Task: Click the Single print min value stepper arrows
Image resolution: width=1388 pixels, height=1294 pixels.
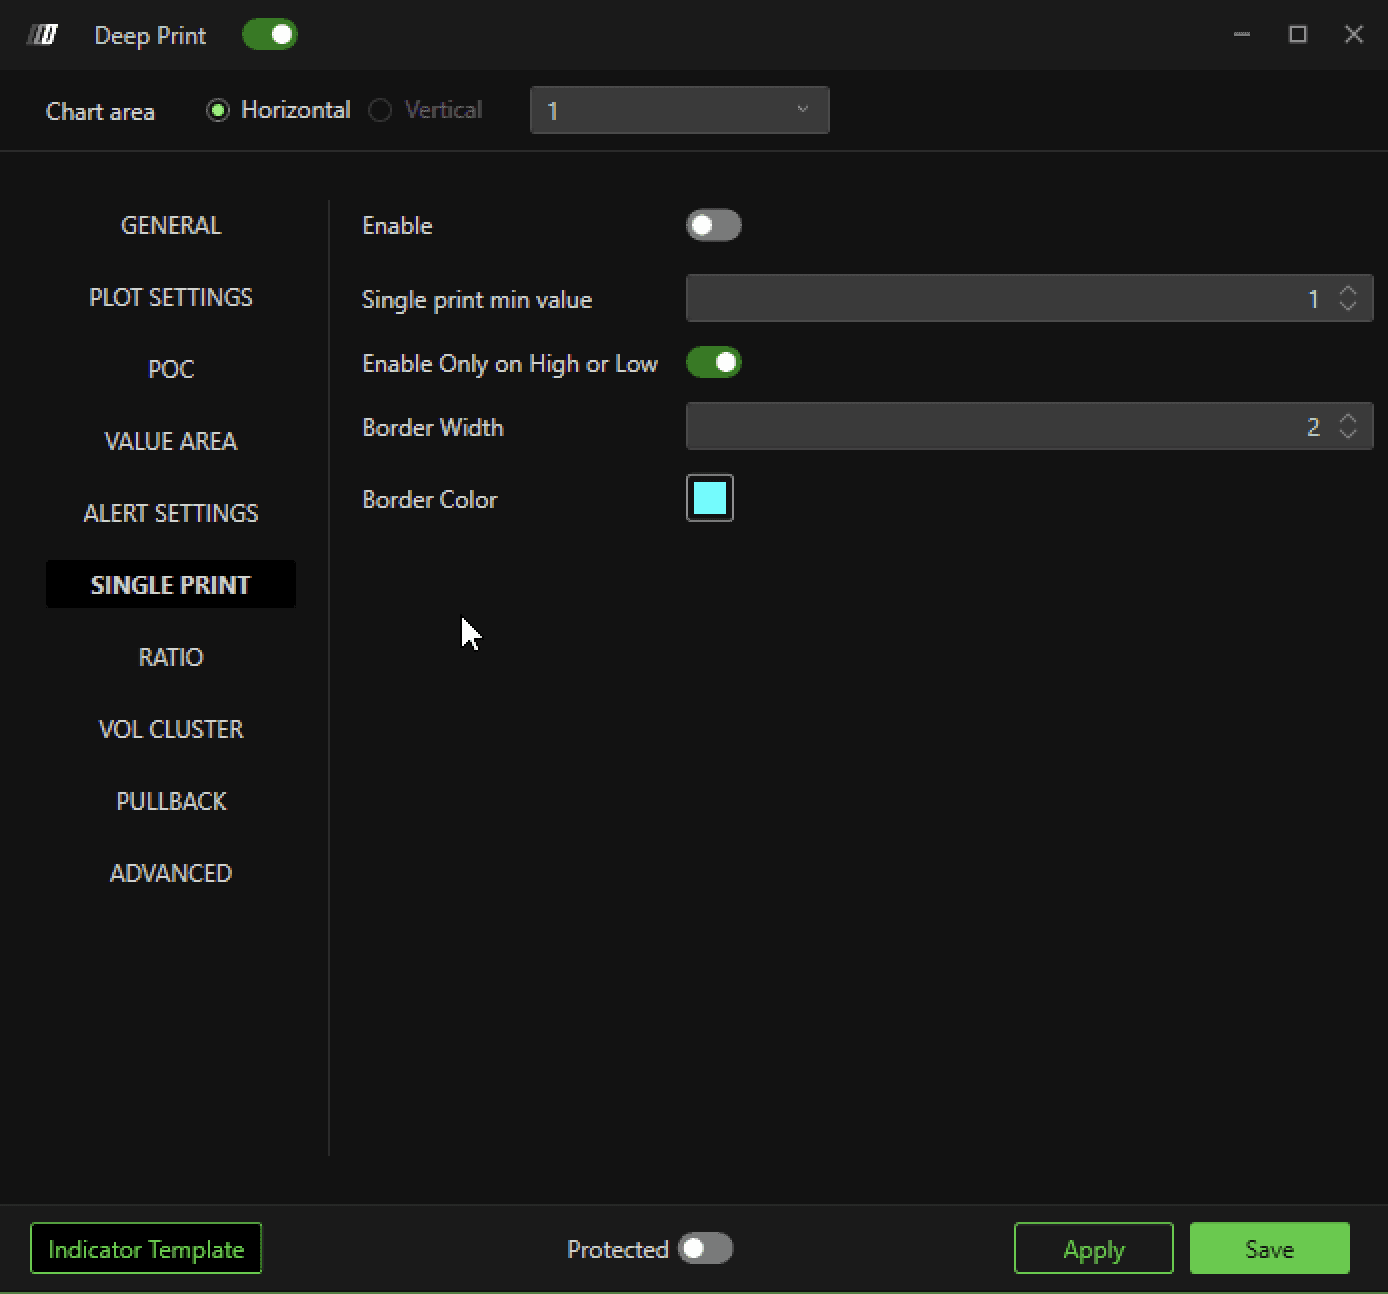Action: pos(1348,298)
